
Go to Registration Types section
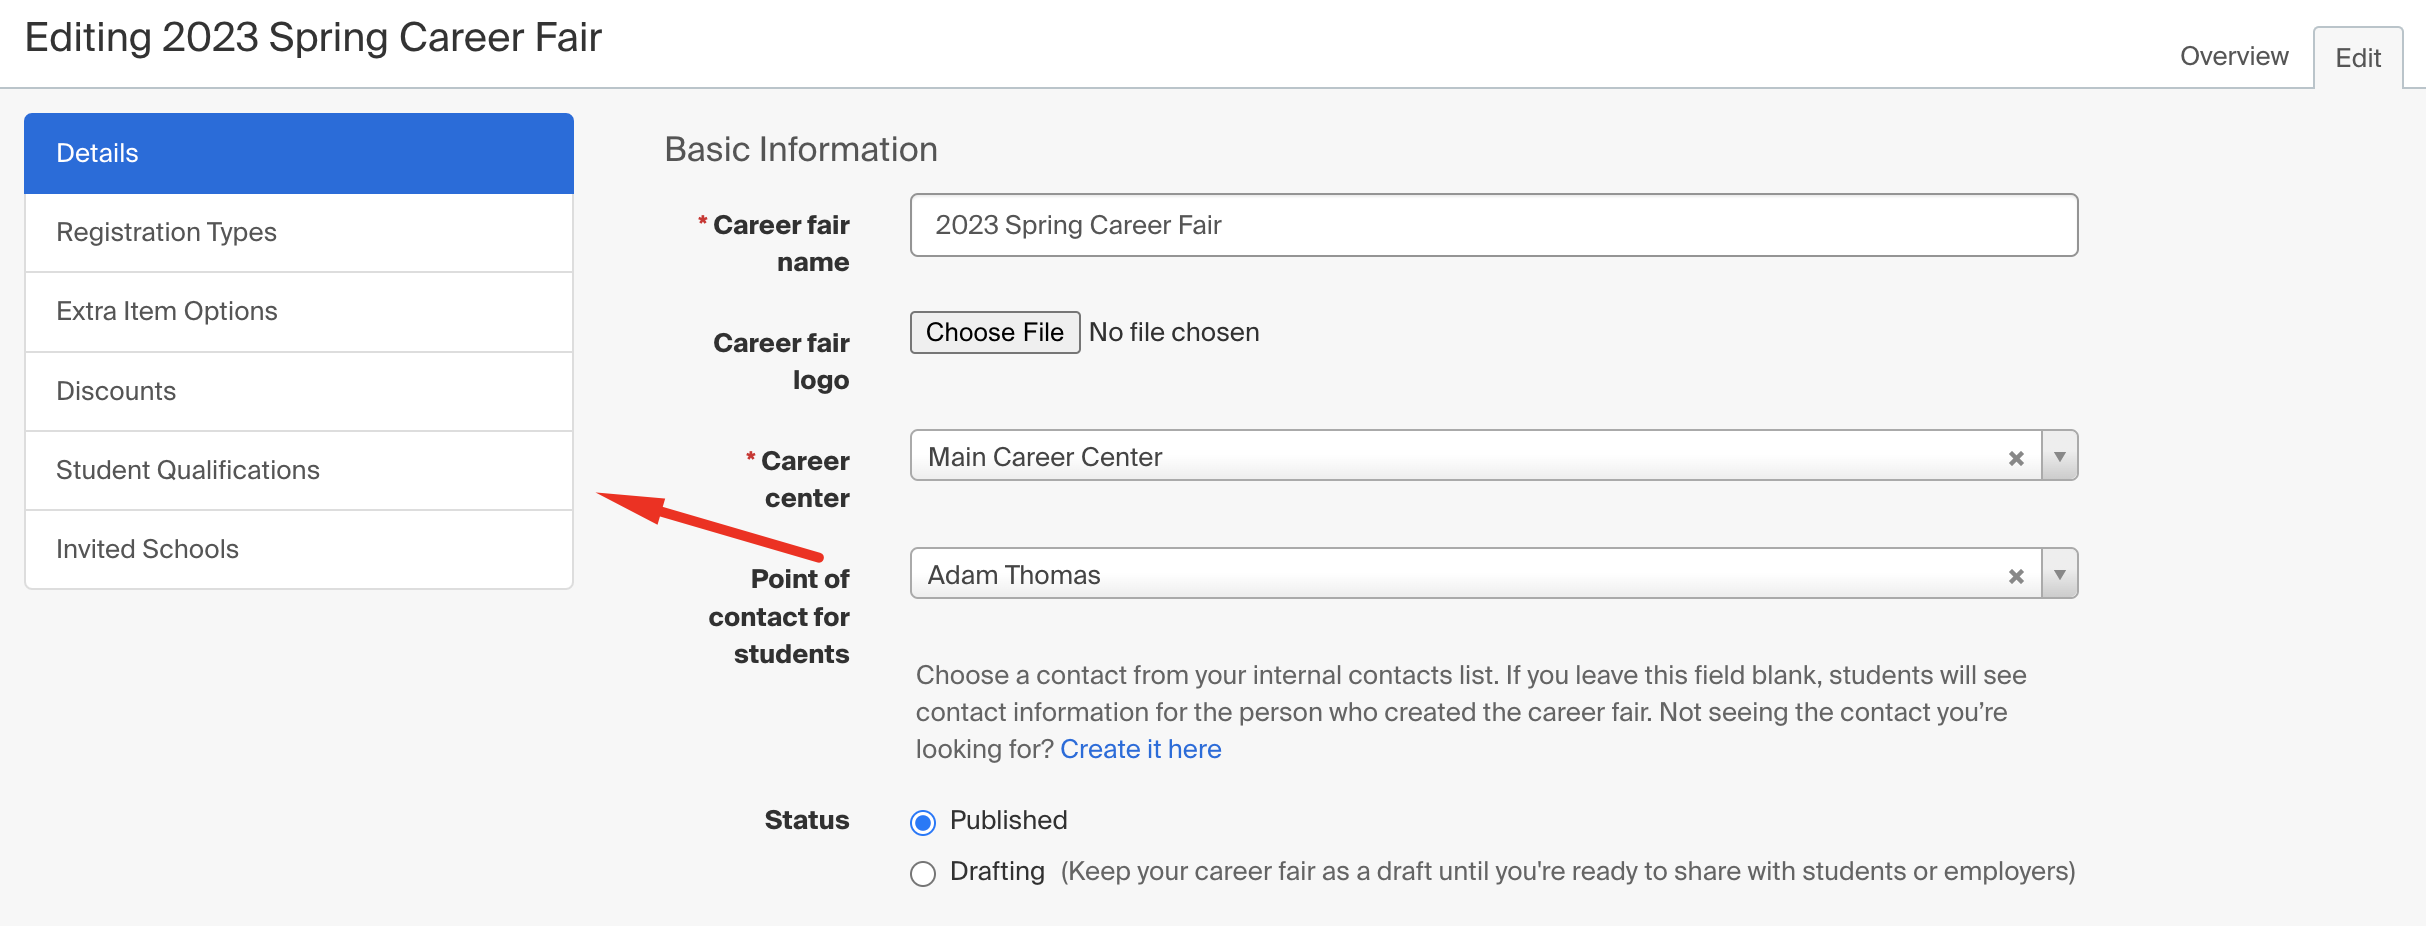299,232
